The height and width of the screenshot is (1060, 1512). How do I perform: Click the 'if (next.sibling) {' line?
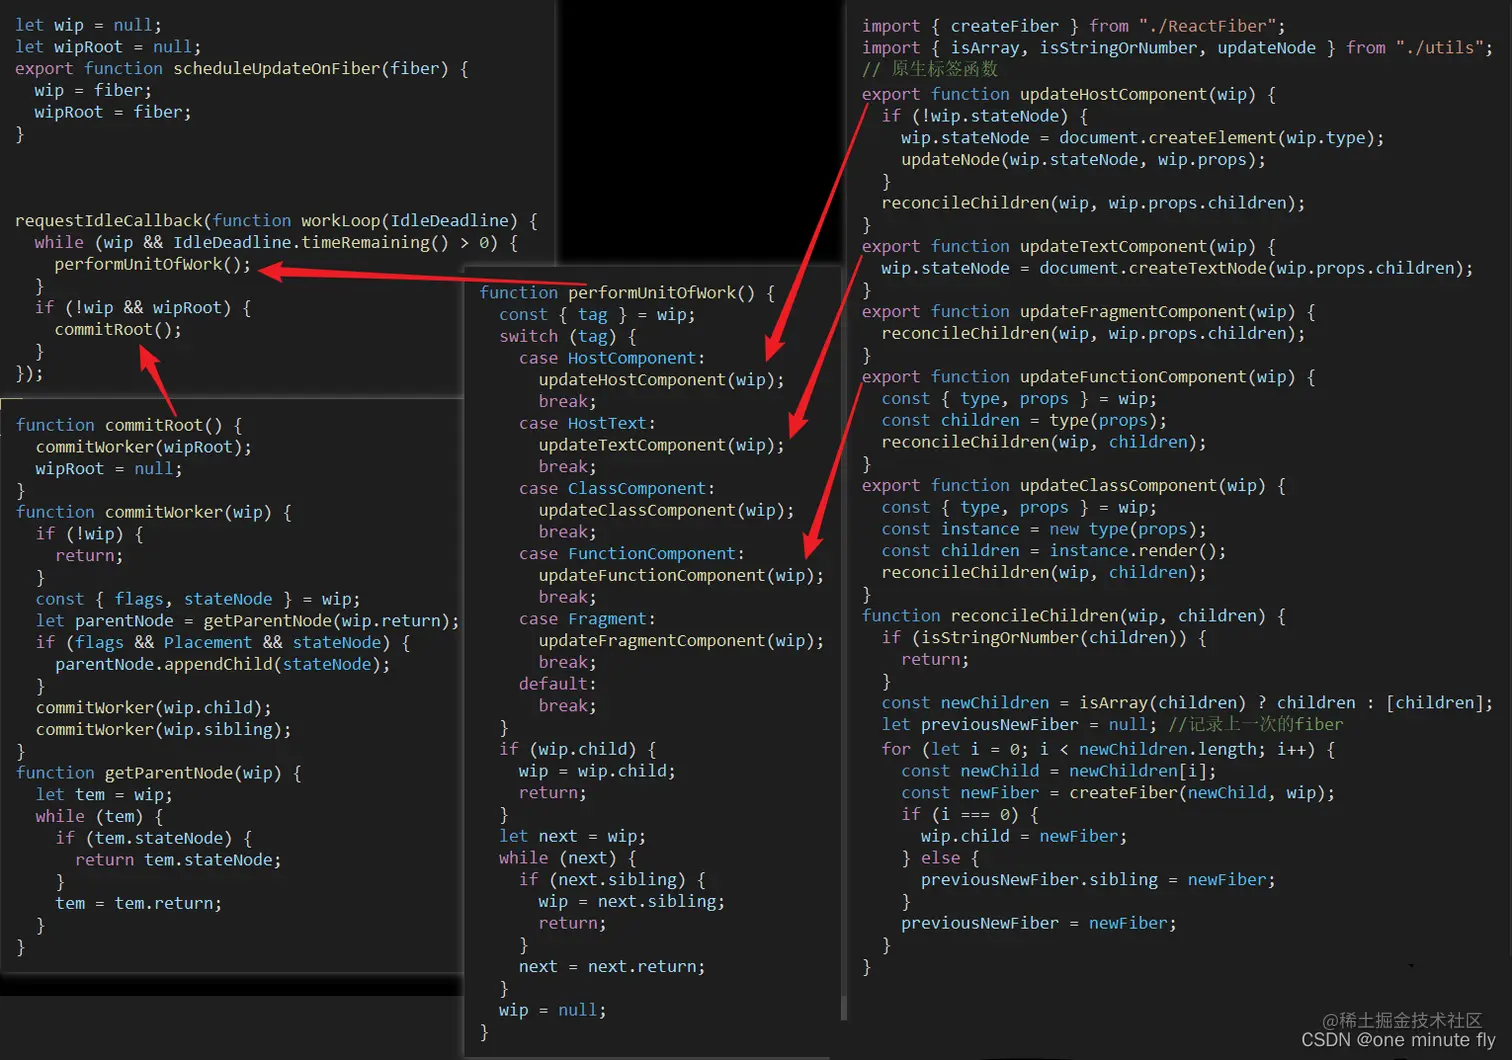[x=612, y=880]
